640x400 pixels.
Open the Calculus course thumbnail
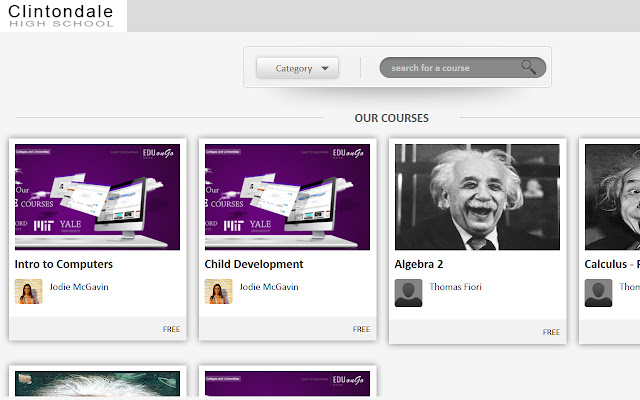pyautogui.click(x=612, y=197)
